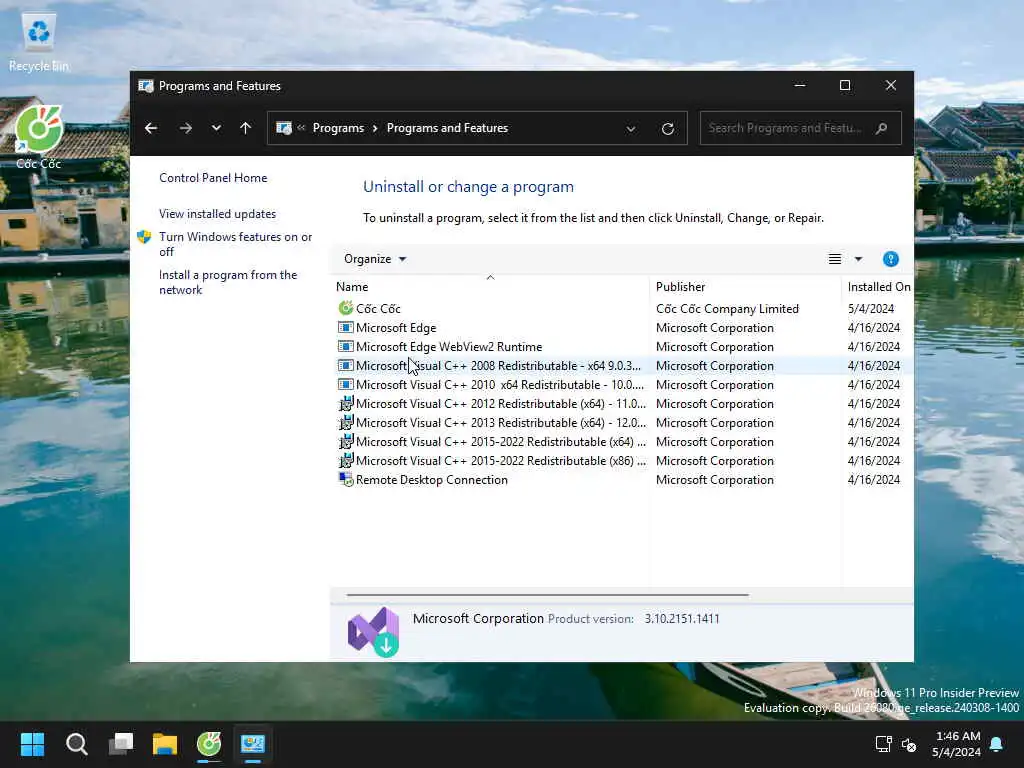
Task: Select Visual C++ 2015-2022 (x64) icon
Action: [345, 441]
